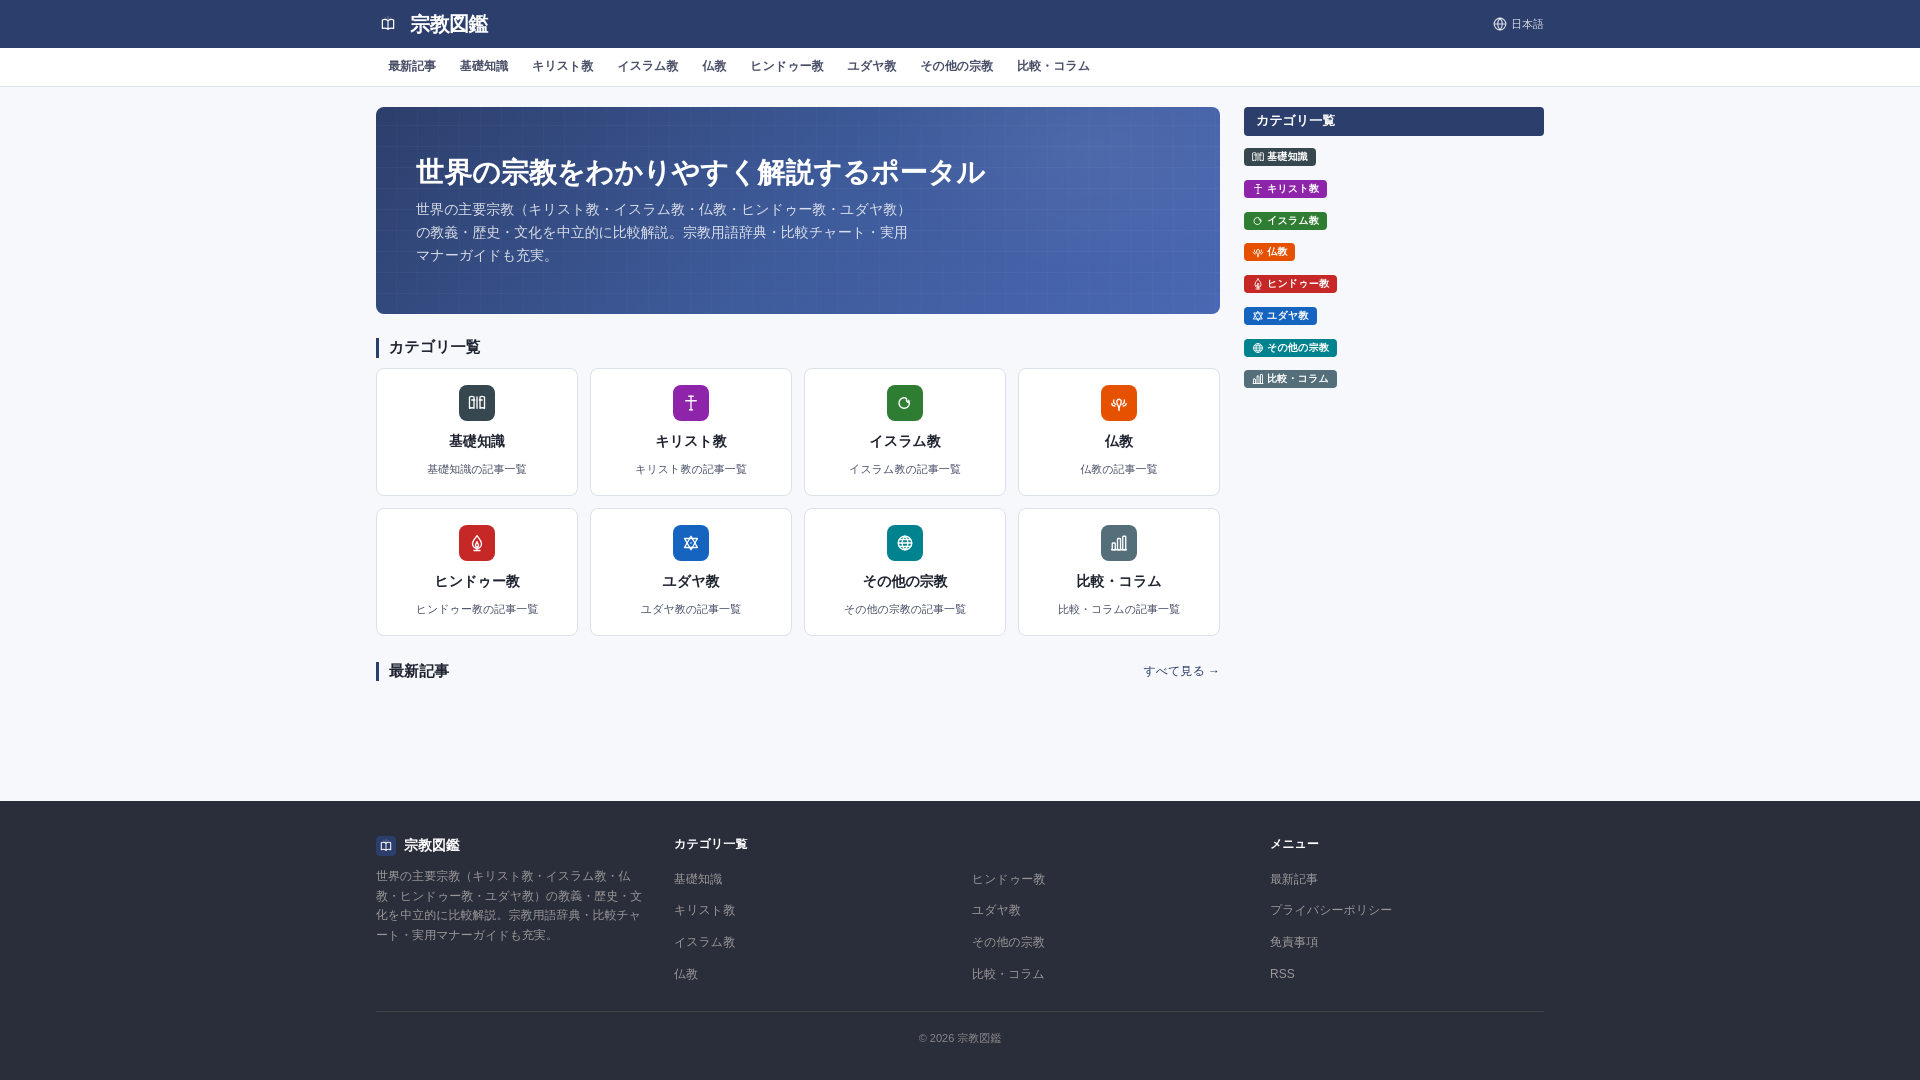
Task: Click footer 比較・コラム link
Action: click(x=1008, y=974)
